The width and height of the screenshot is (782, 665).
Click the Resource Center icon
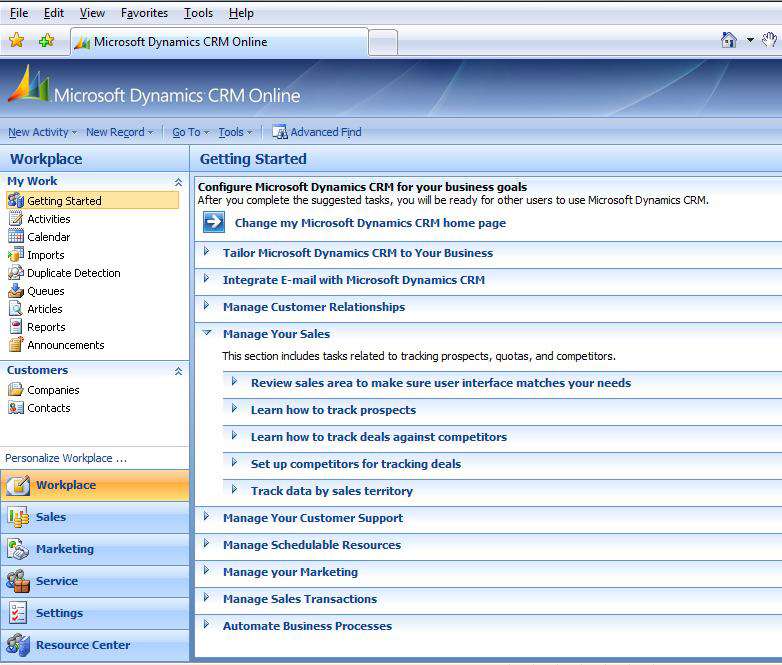[18, 645]
